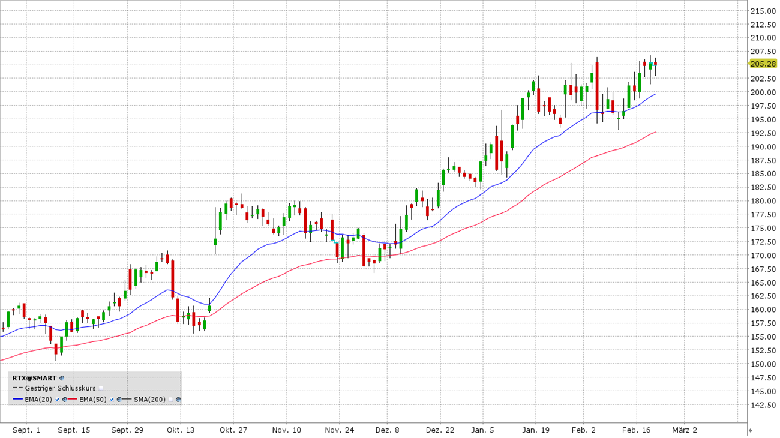Screen dimensions: 780x438
Task: Toggle the Gestriger Schlusskurs checkbox
Action: pyautogui.click(x=101, y=388)
